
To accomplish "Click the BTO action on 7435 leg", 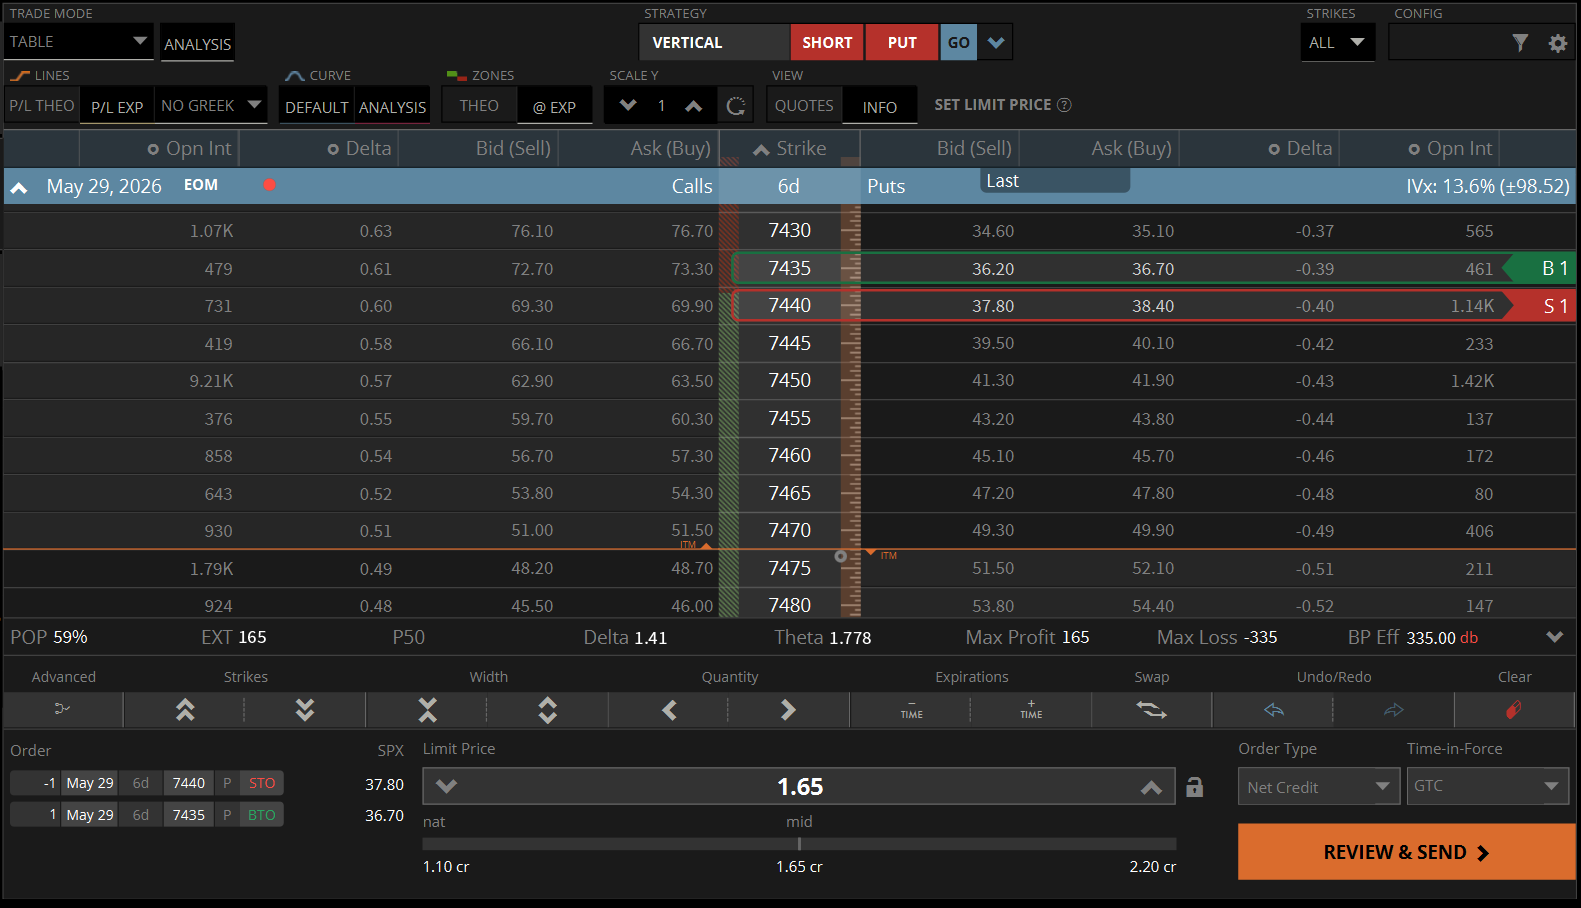I will point(262,815).
